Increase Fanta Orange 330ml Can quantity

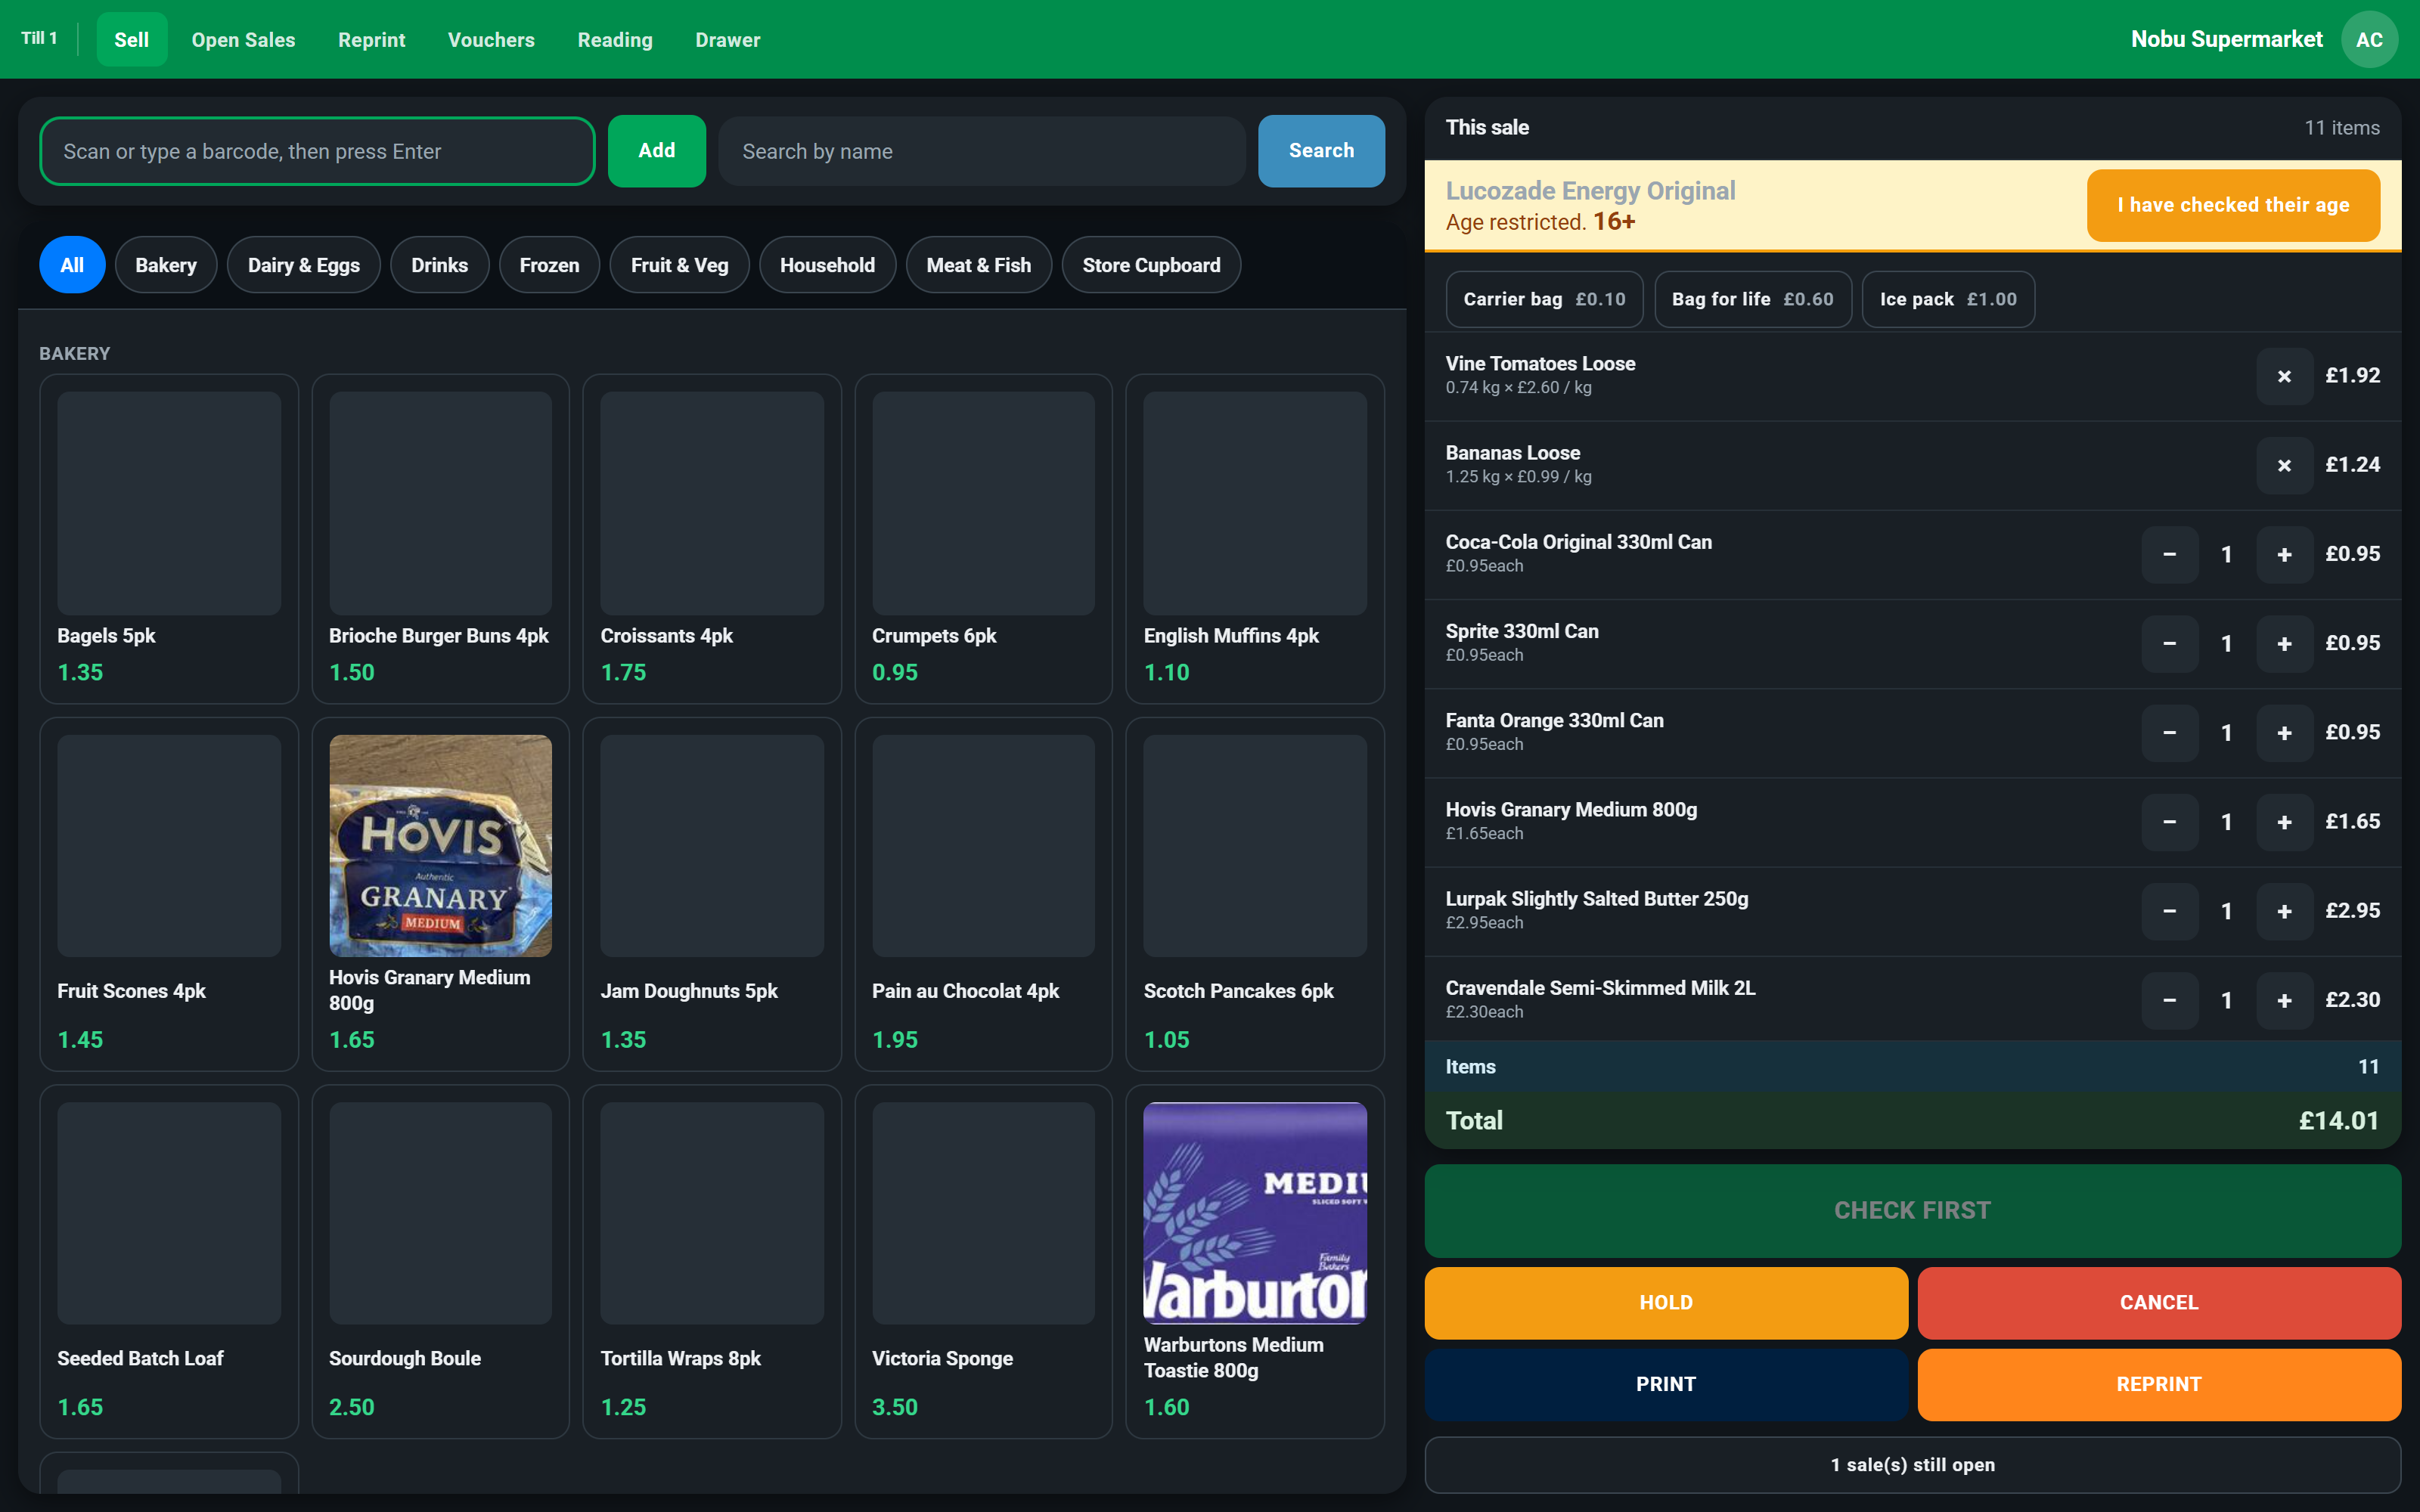click(x=2283, y=733)
